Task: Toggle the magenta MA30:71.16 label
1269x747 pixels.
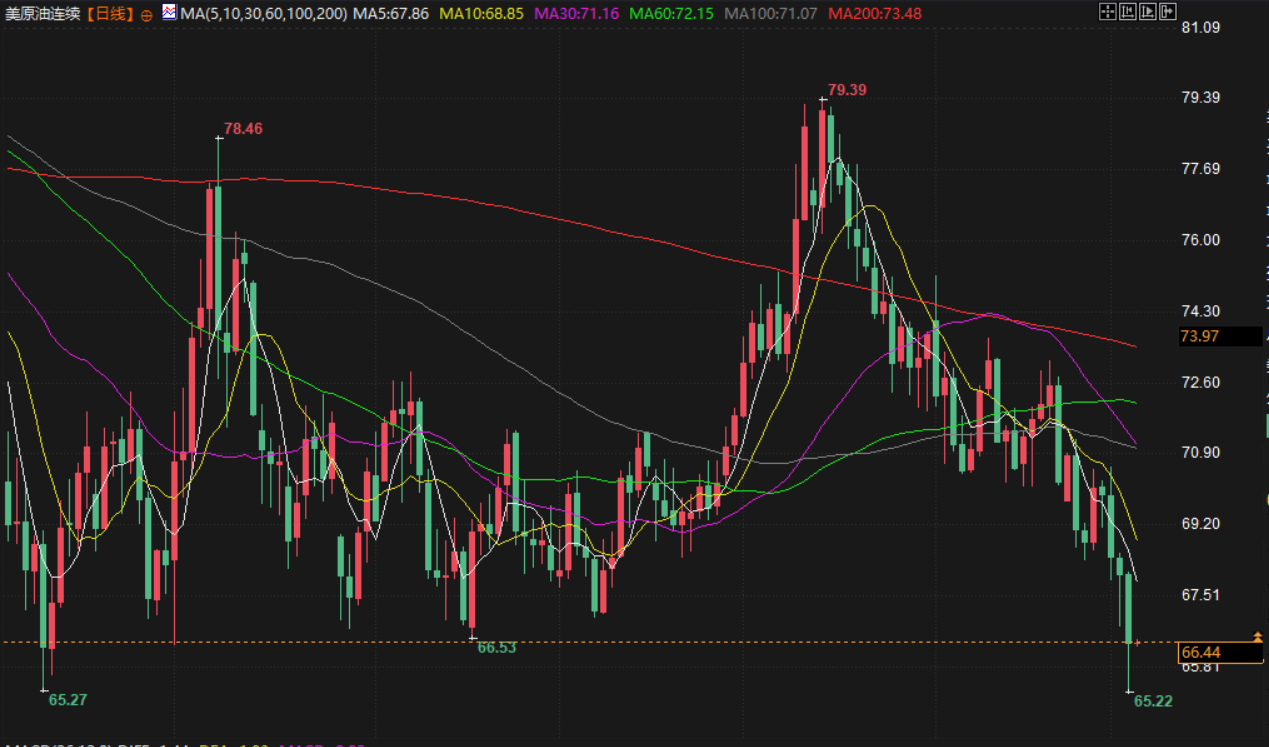Action: tap(577, 14)
